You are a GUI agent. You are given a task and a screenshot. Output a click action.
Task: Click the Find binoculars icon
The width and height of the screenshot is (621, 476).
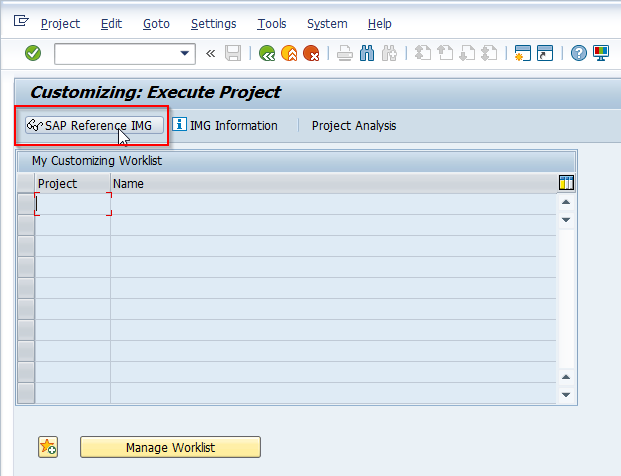tap(367, 53)
